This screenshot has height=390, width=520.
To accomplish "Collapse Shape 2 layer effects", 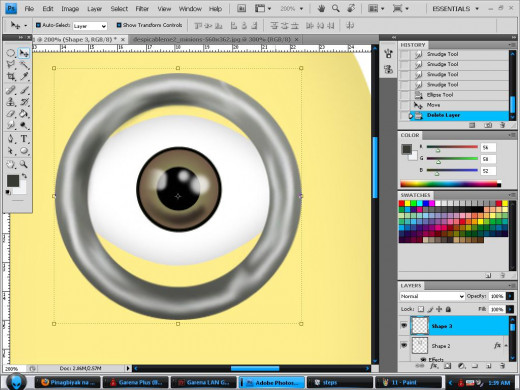I will tap(506, 345).
